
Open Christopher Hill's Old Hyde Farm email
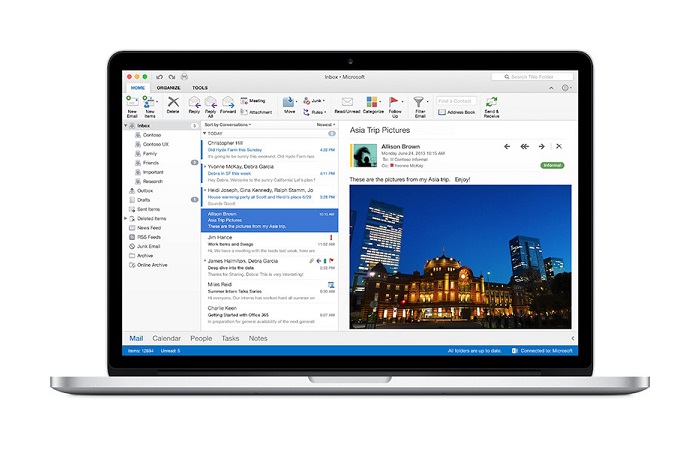(270, 150)
